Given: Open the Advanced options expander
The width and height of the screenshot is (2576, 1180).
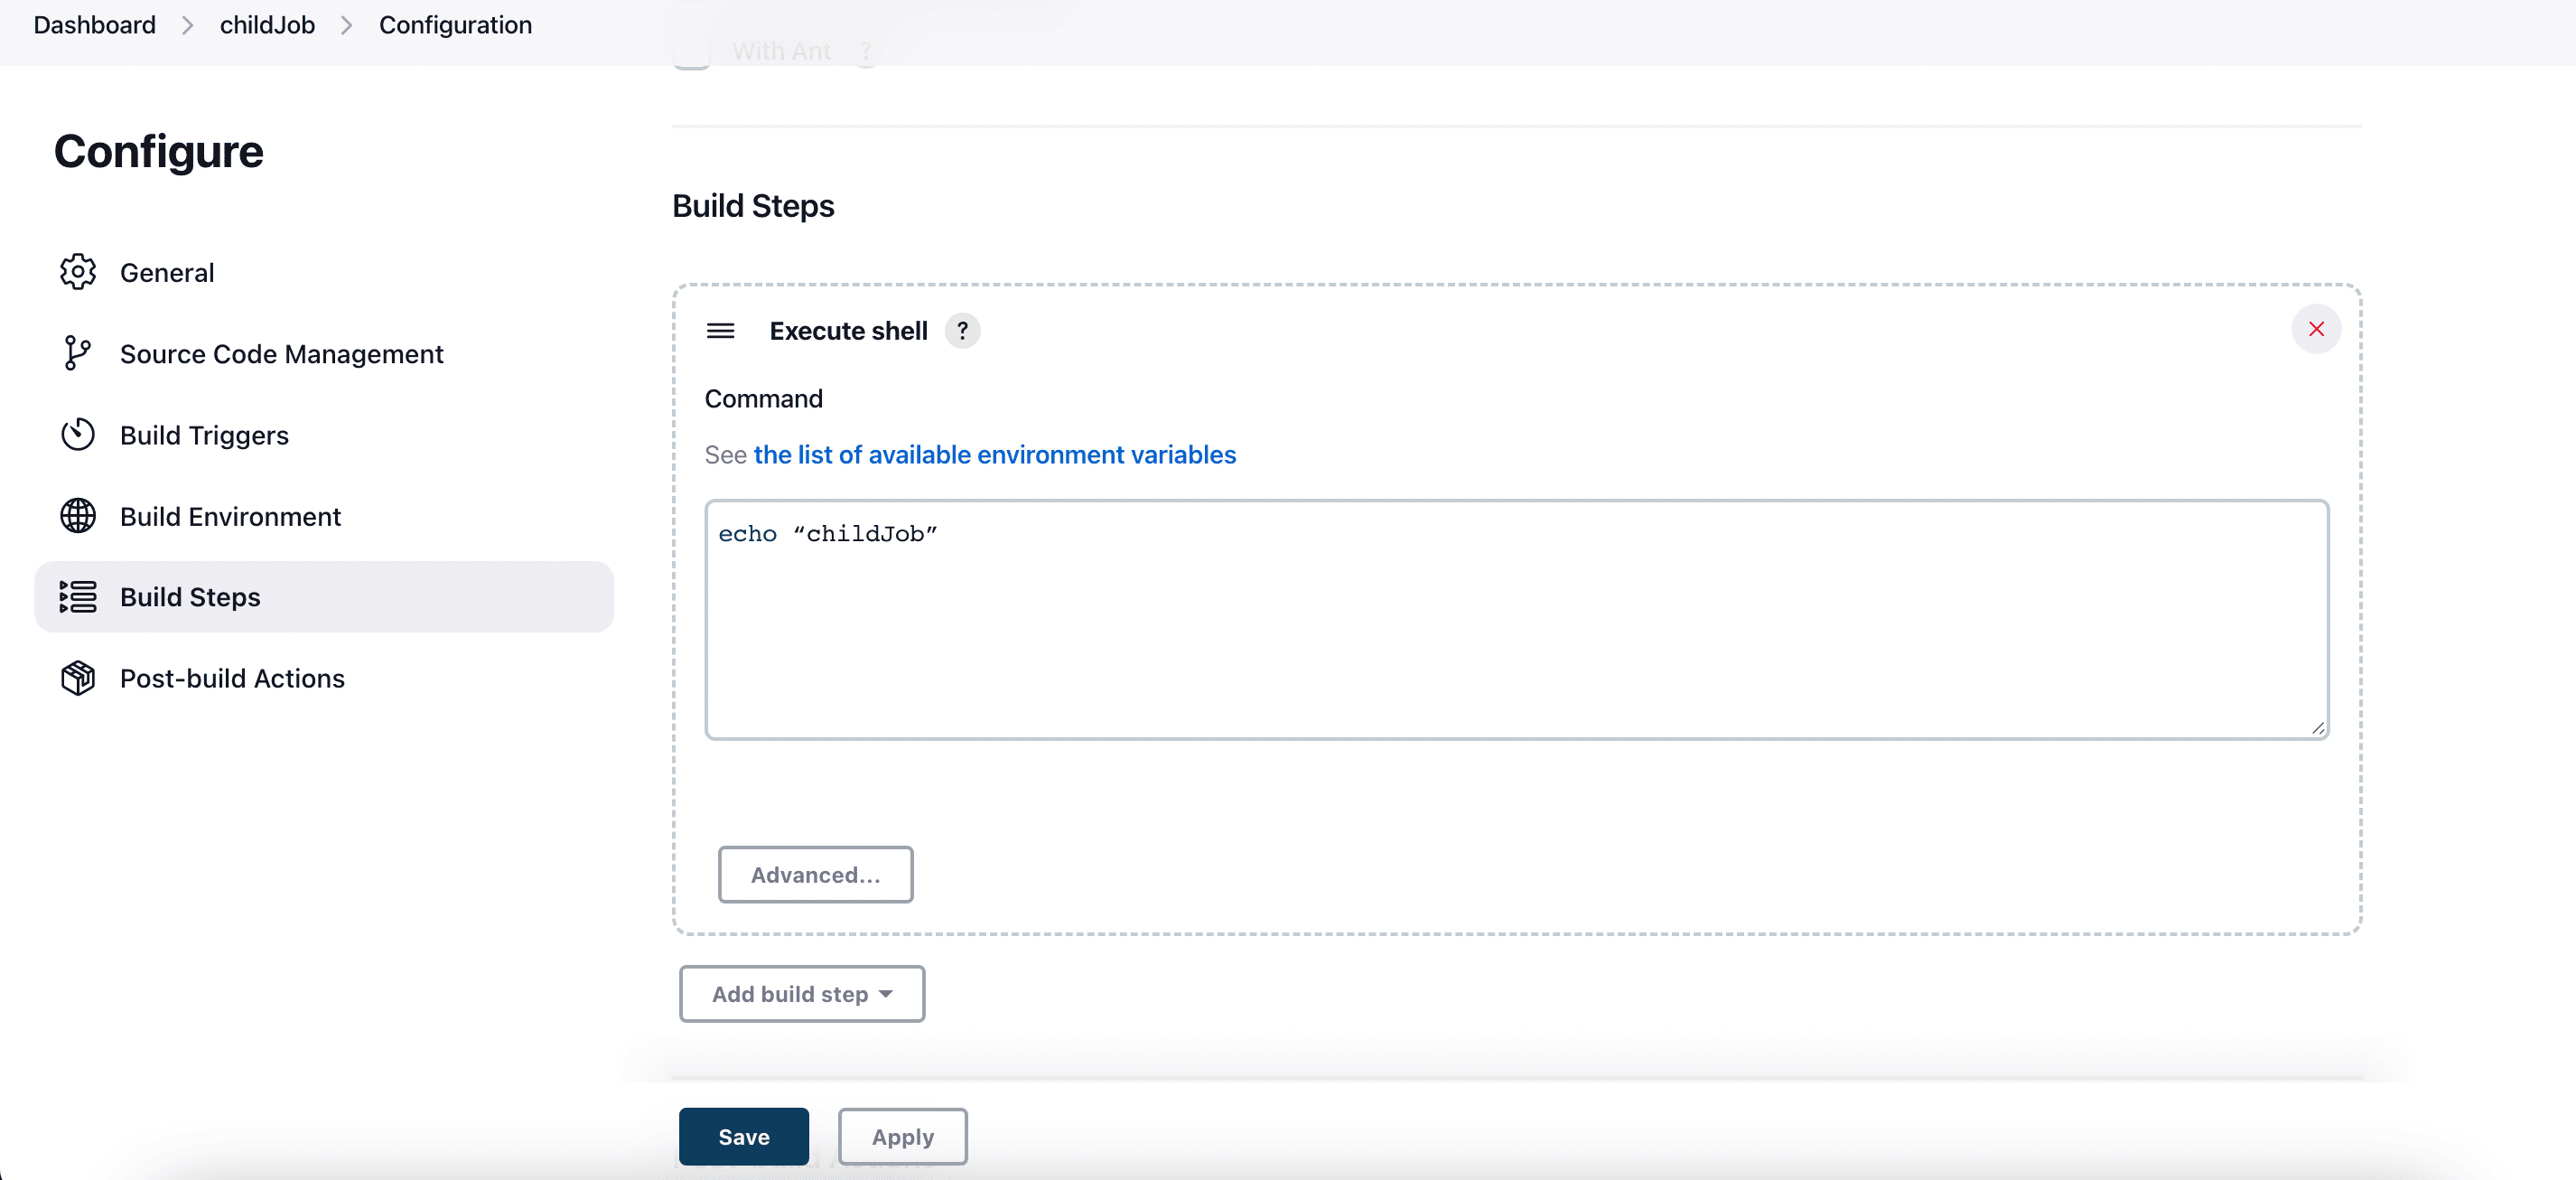Looking at the screenshot, I should [x=818, y=873].
